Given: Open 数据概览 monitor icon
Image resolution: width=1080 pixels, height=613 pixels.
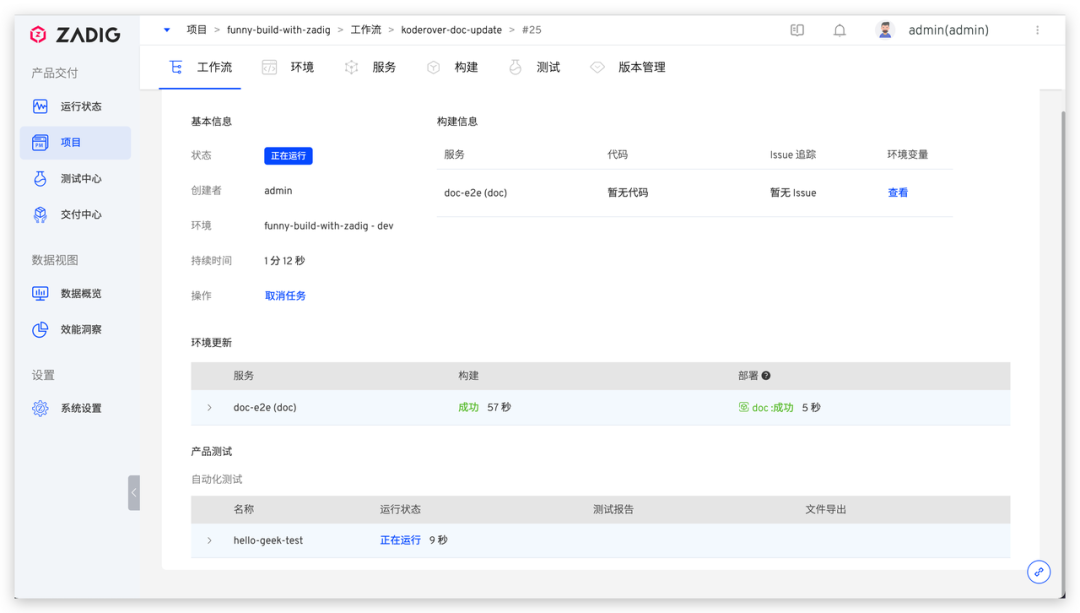Looking at the screenshot, I should pos(40,293).
